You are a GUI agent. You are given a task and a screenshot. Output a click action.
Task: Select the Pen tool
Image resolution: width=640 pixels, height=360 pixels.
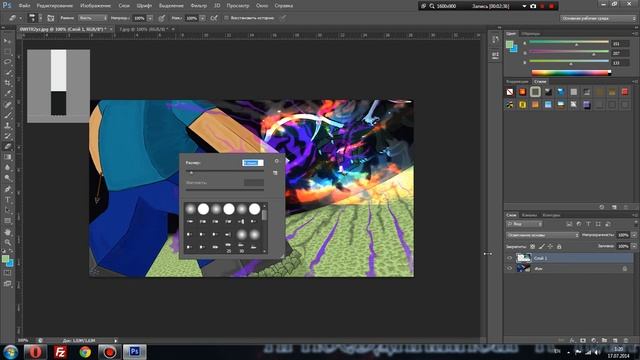pos(7,189)
